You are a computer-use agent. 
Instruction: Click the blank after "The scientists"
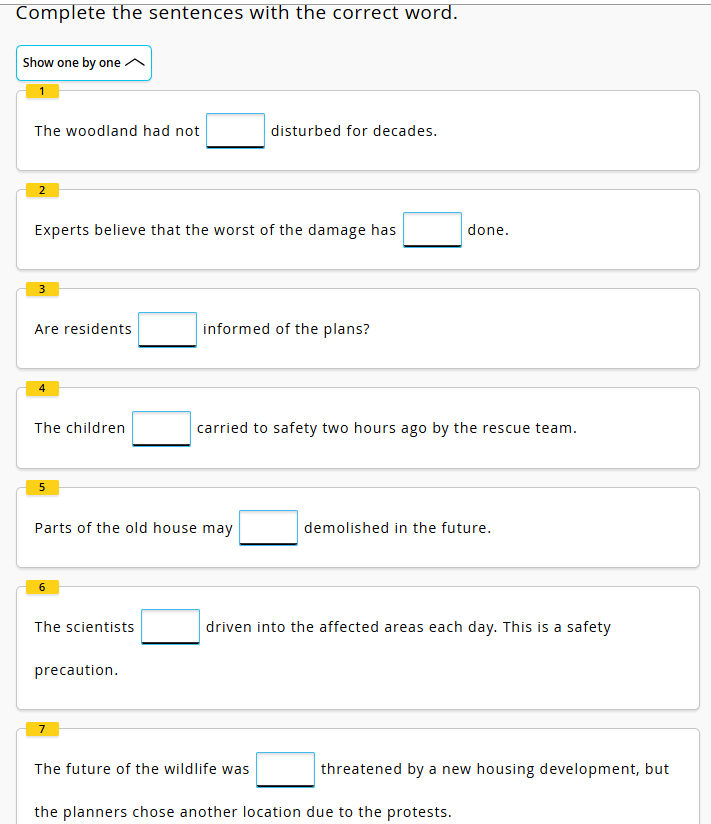[x=170, y=627]
